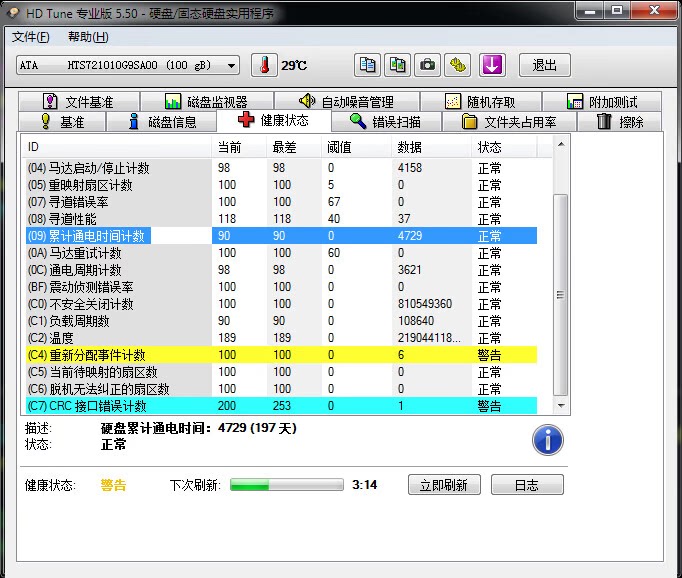Switch to the 附加测试 tab
Viewport: 682px width, 578px height.
pos(602,102)
